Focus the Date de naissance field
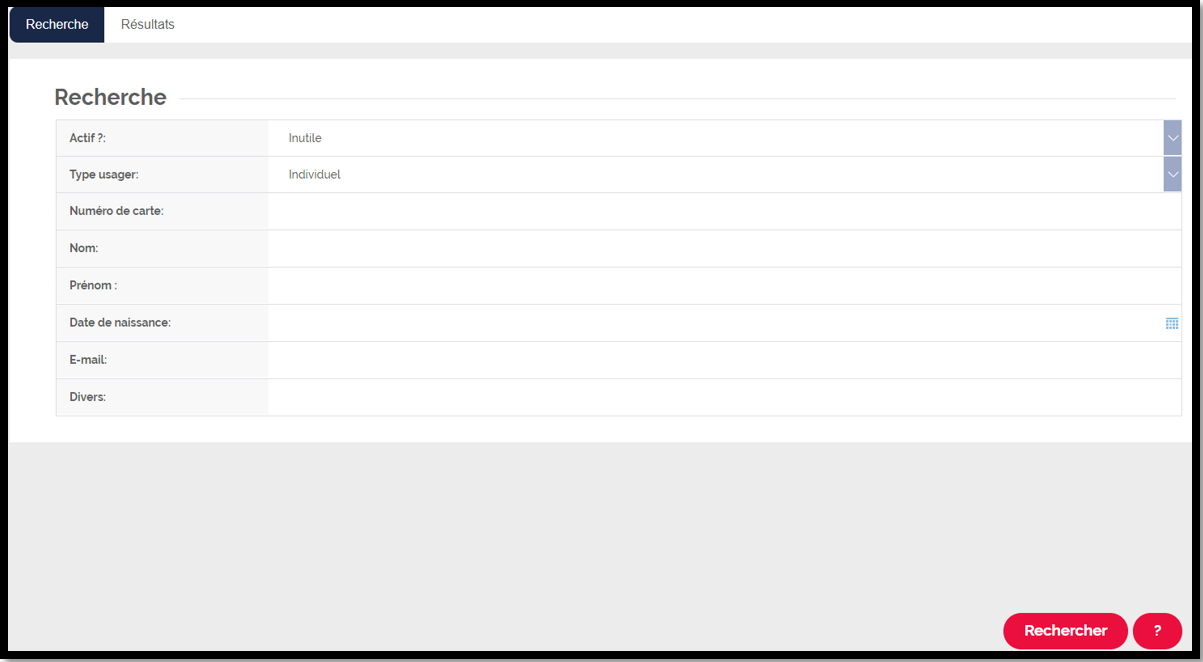 click(715, 323)
